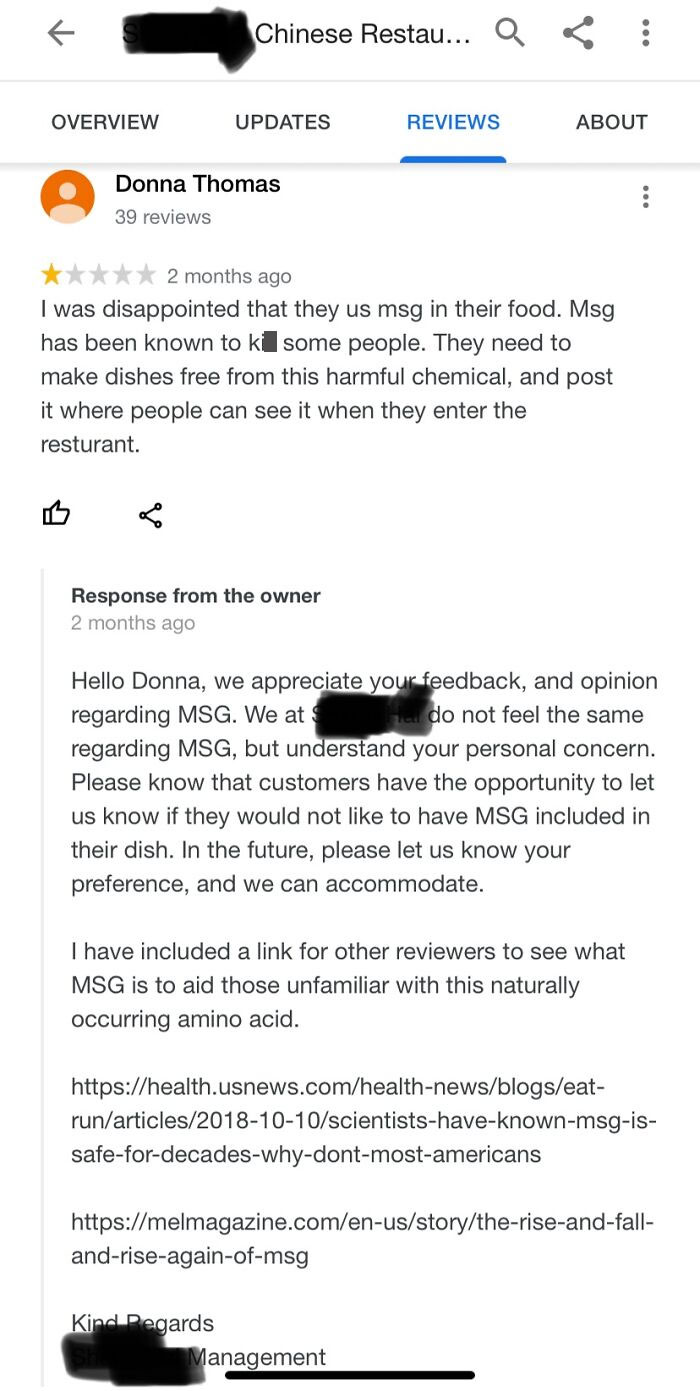Tap the restaurant name in the title bar
Viewport: 700px width, 1391px height.
300,33
